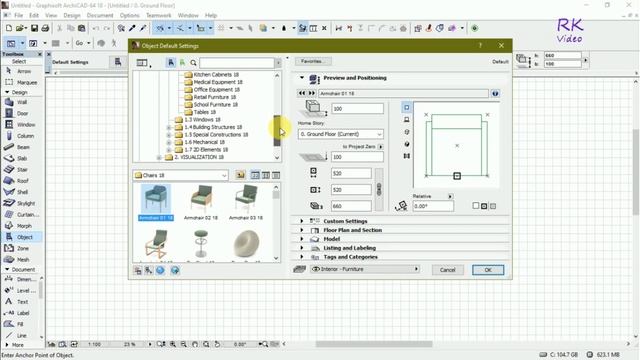Open Interior - Furniture layer dropdown
Image resolution: width=640 pixels, height=360 pixels.
click(x=364, y=269)
